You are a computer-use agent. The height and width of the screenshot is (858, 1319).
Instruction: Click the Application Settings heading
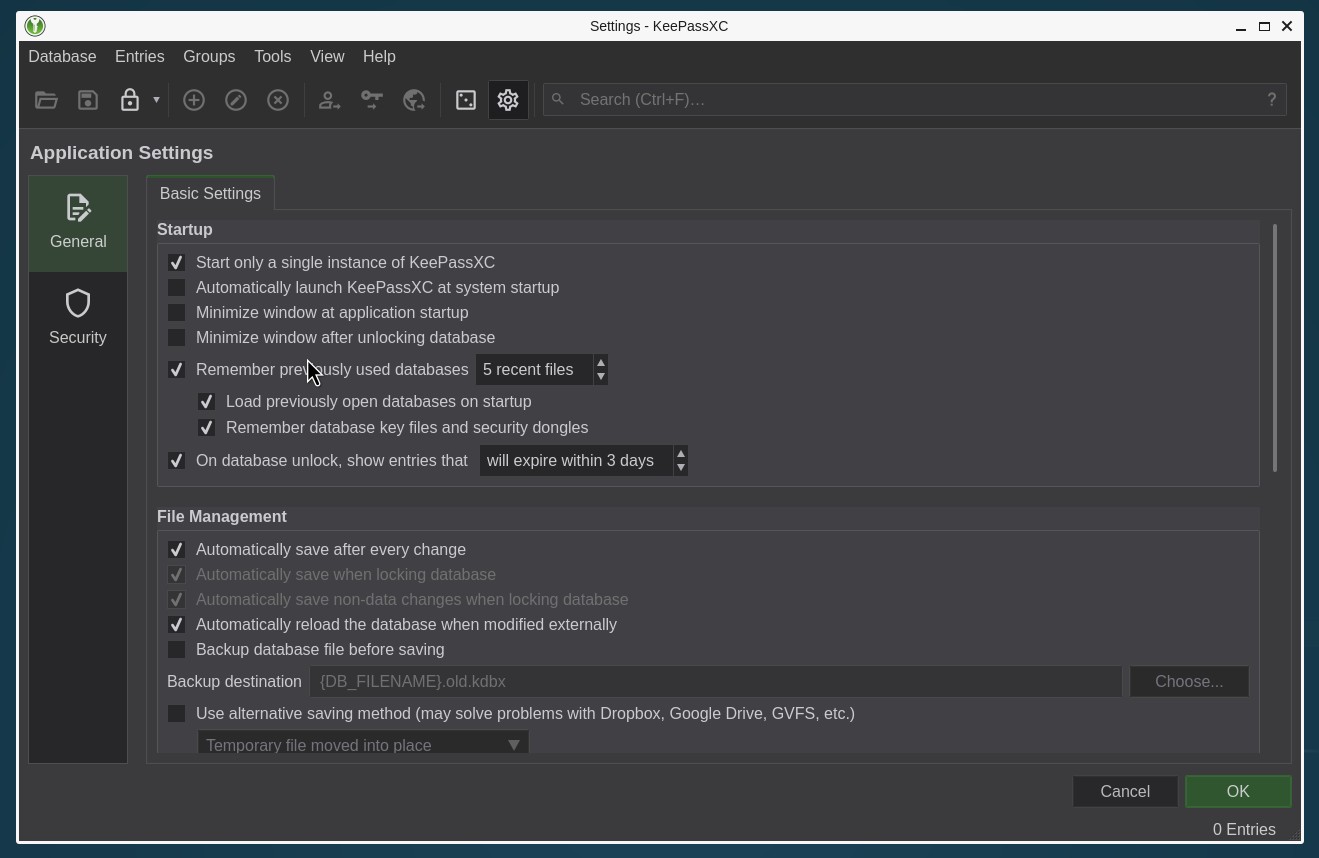(x=122, y=152)
